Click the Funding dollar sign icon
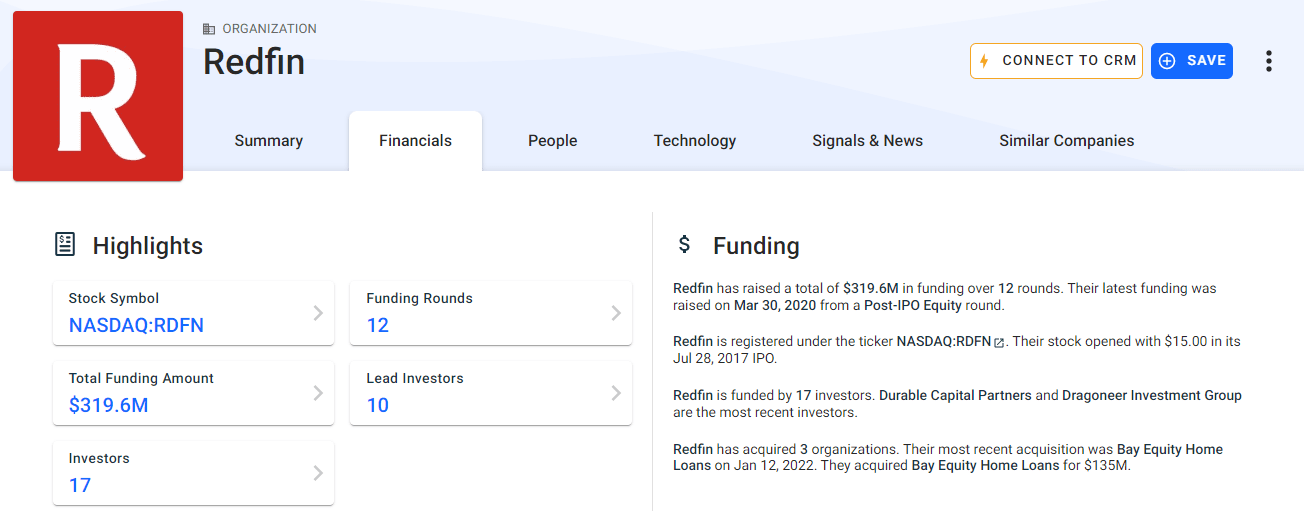 click(684, 244)
